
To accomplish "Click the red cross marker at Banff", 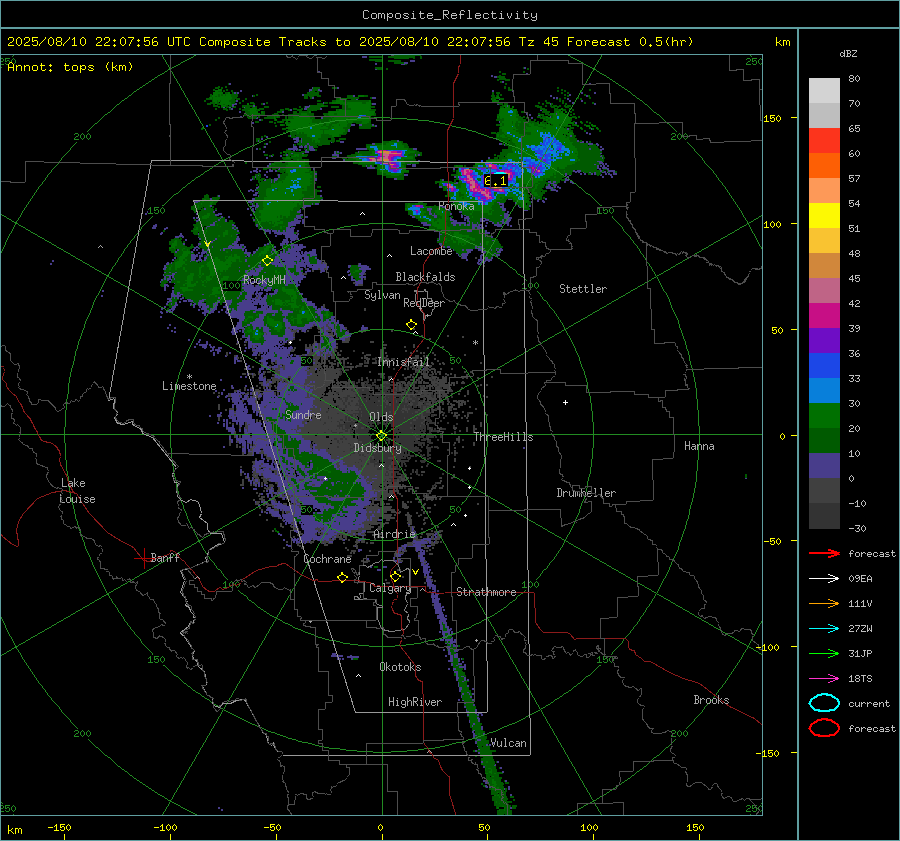I will point(143,558).
